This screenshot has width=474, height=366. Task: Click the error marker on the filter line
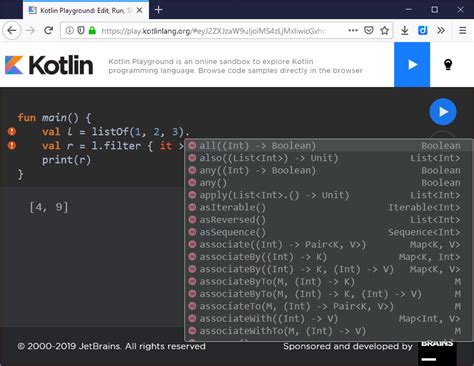12,145
